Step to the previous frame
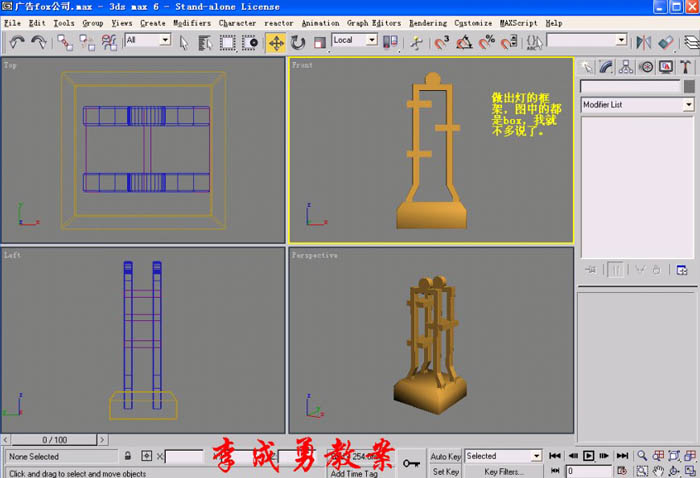Screen dimensions: 700x478 coord(573,455)
